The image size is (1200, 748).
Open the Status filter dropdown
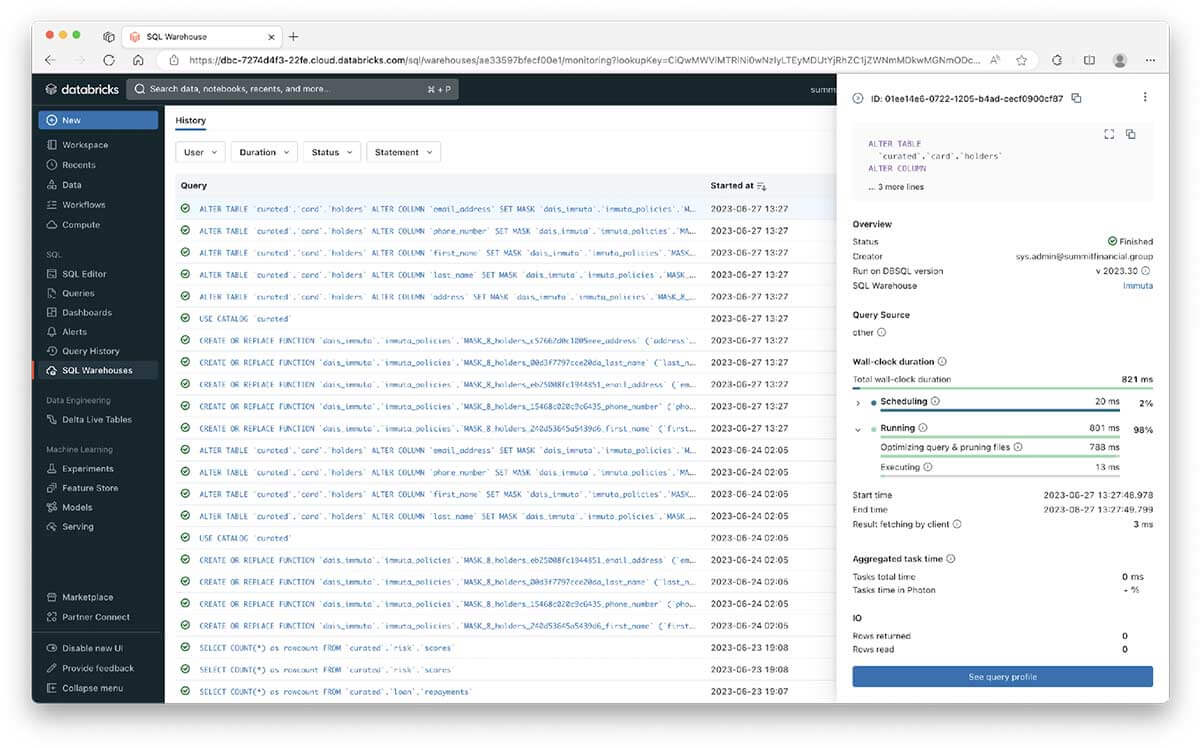point(333,153)
